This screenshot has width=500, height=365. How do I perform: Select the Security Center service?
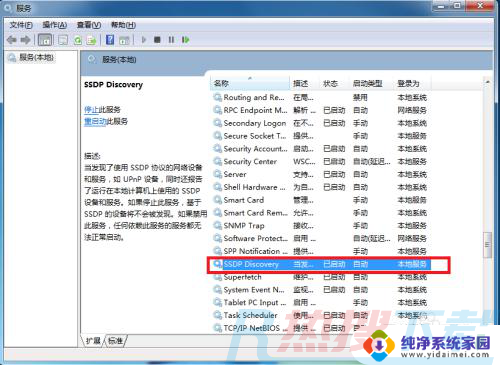(x=320, y=162)
